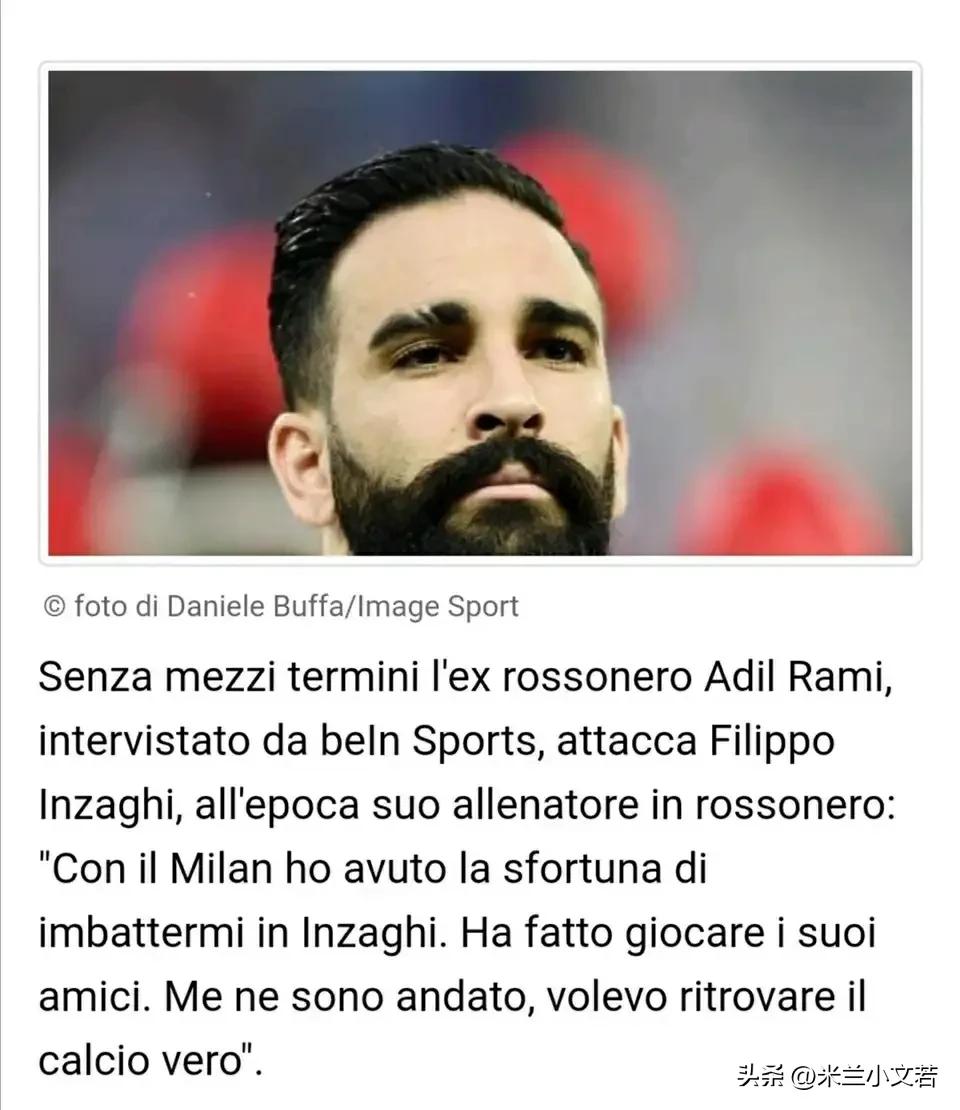Click the Image Sport credit text
This screenshot has height=1110, width=960.
pos(437,607)
